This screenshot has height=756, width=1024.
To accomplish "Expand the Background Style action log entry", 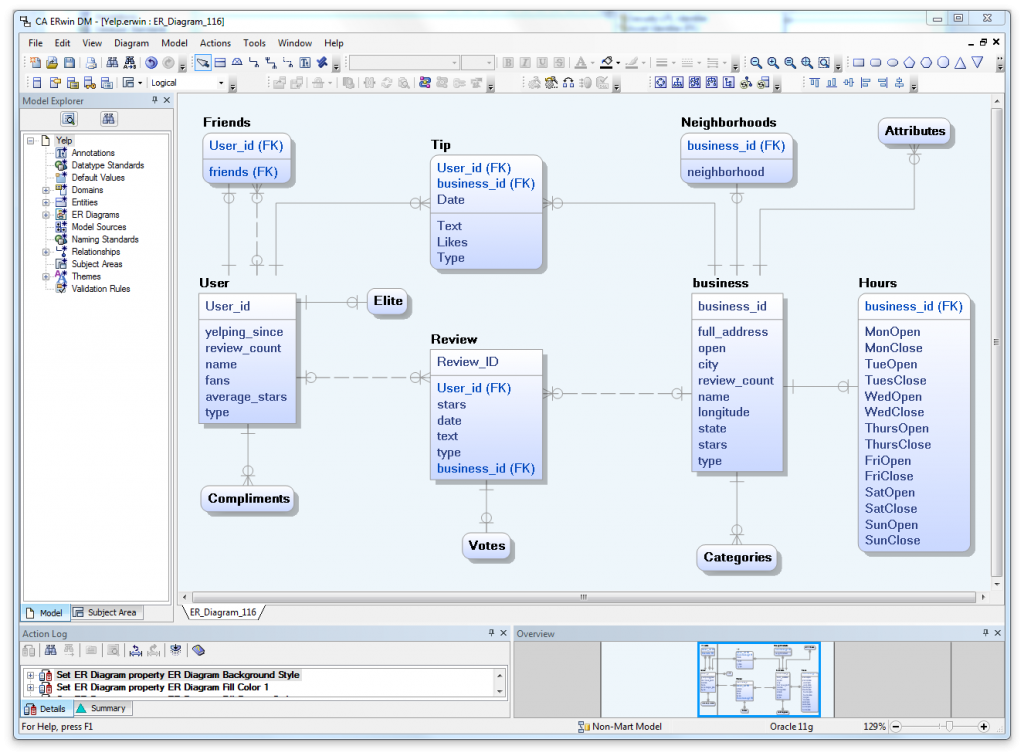I will click(x=30, y=675).
